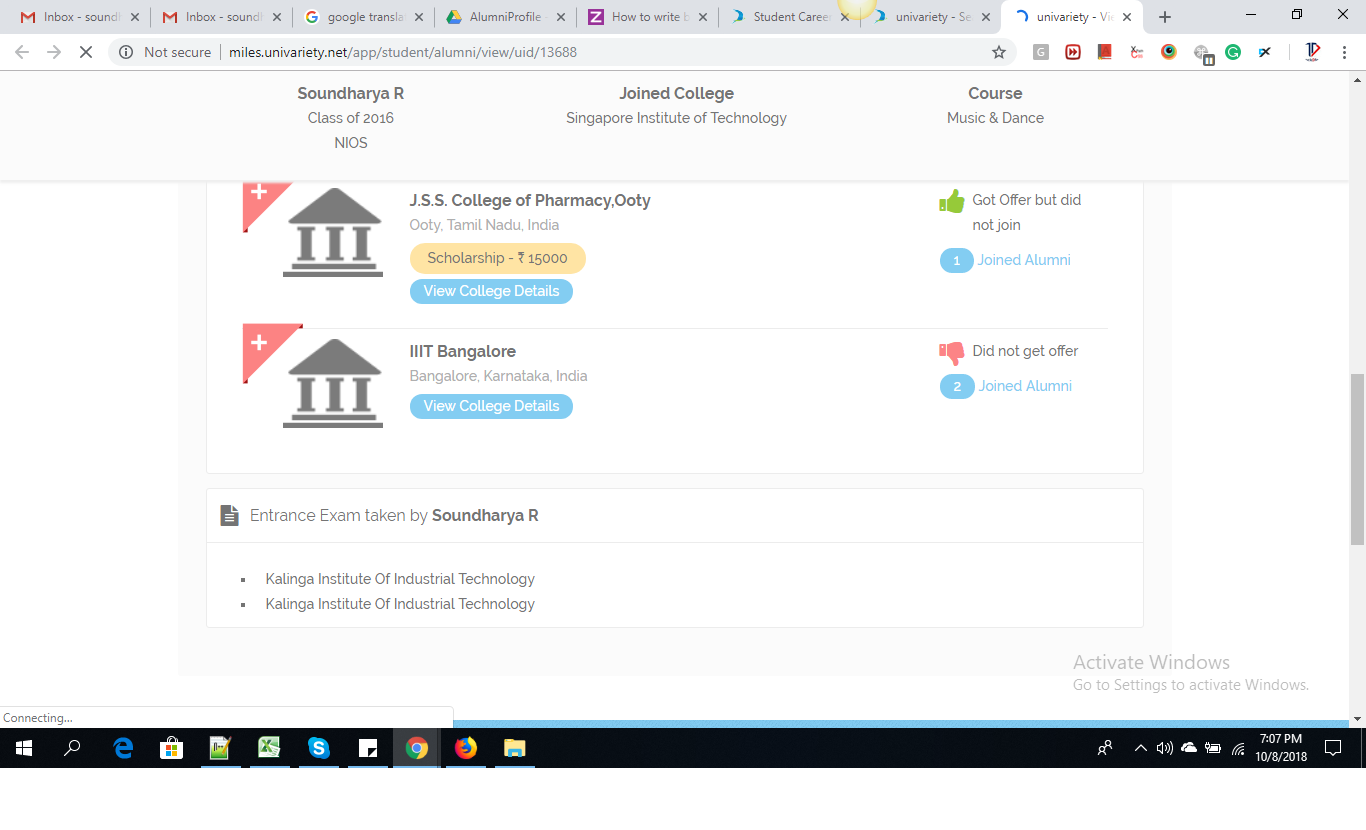The width and height of the screenshot is (1366, 830).
Task: Click J.S.S. College of Pharmacy,Ooty title
Action: (530, 200)
